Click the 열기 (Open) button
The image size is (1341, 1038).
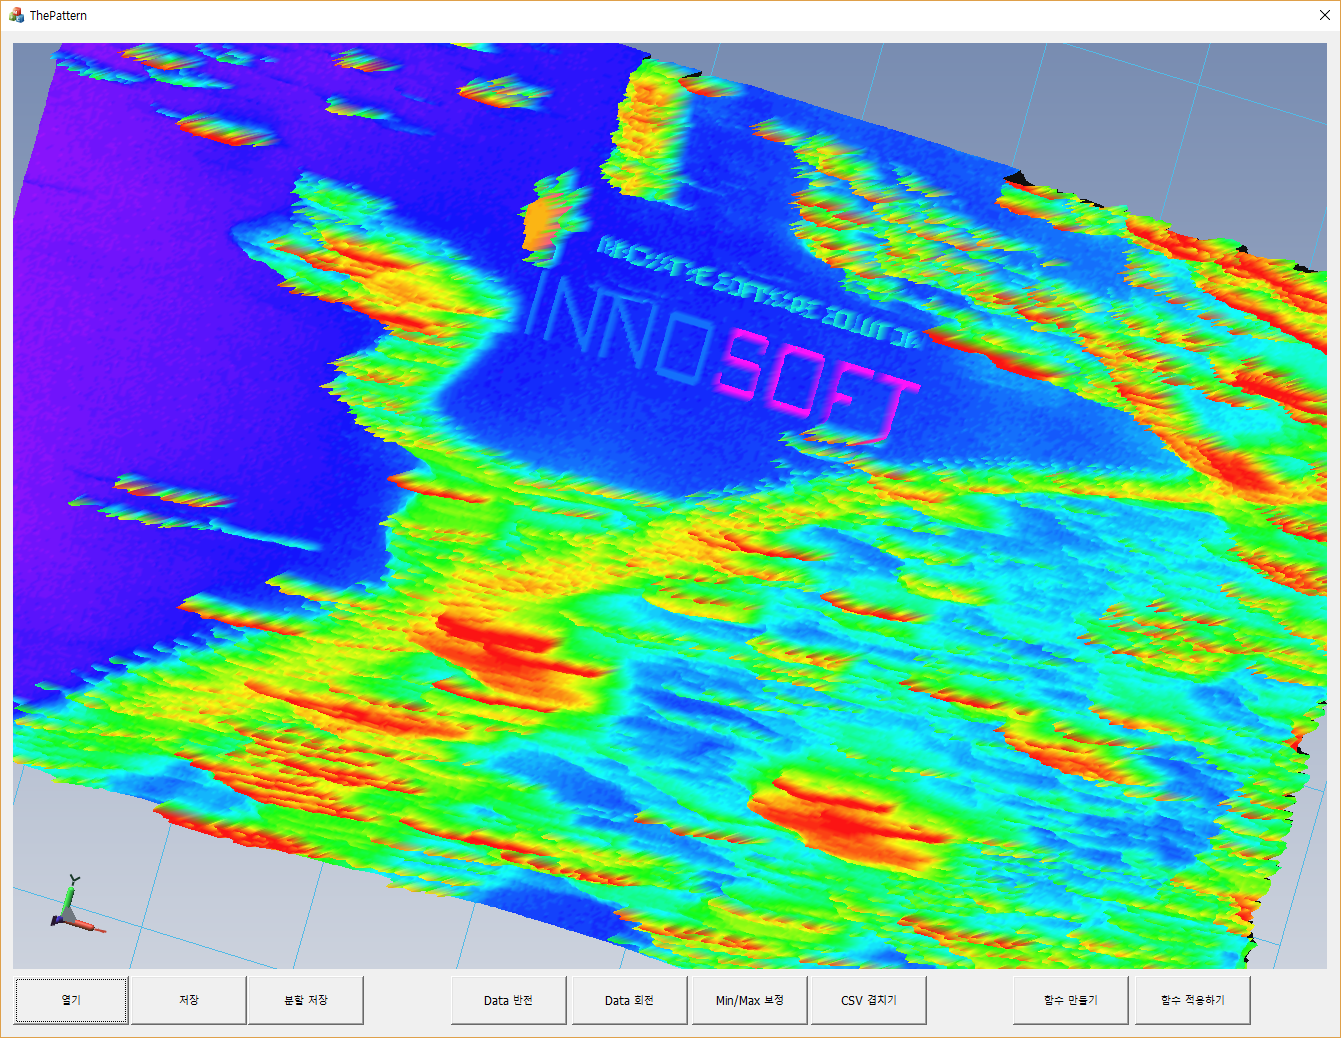pos(71,1000)
